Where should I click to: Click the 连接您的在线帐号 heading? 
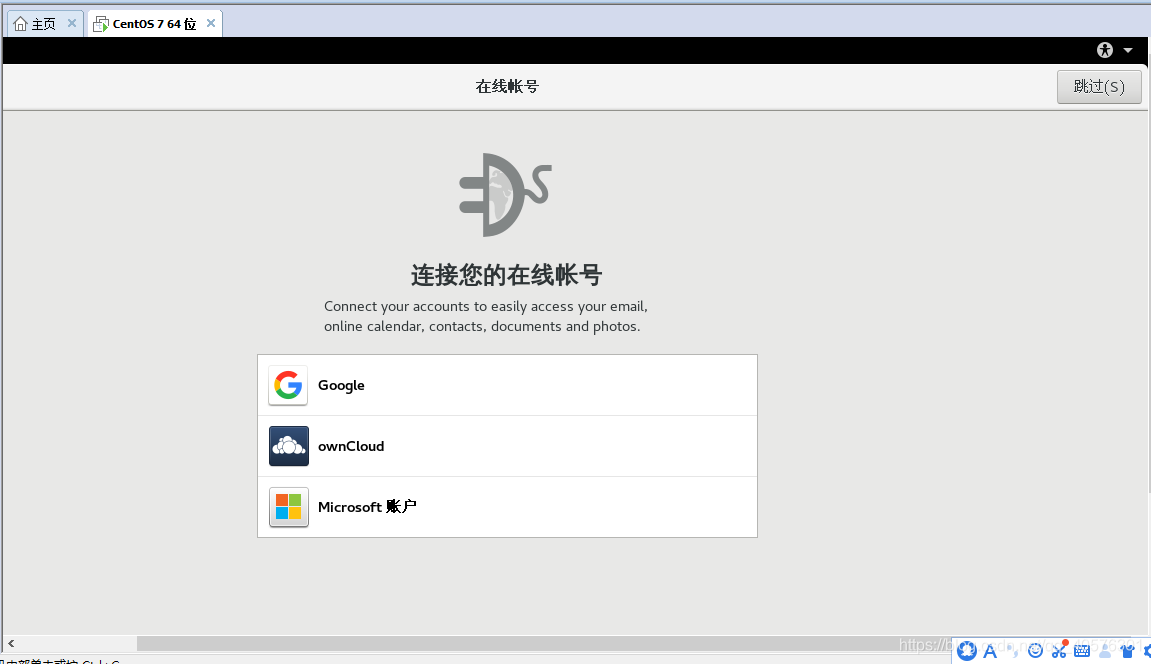506,275
